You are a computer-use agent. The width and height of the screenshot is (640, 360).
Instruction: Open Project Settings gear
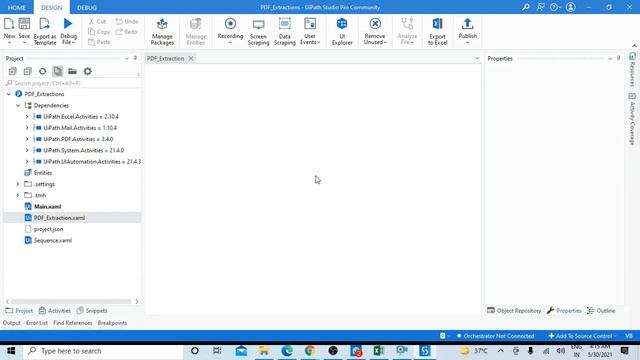pos(87,71)
